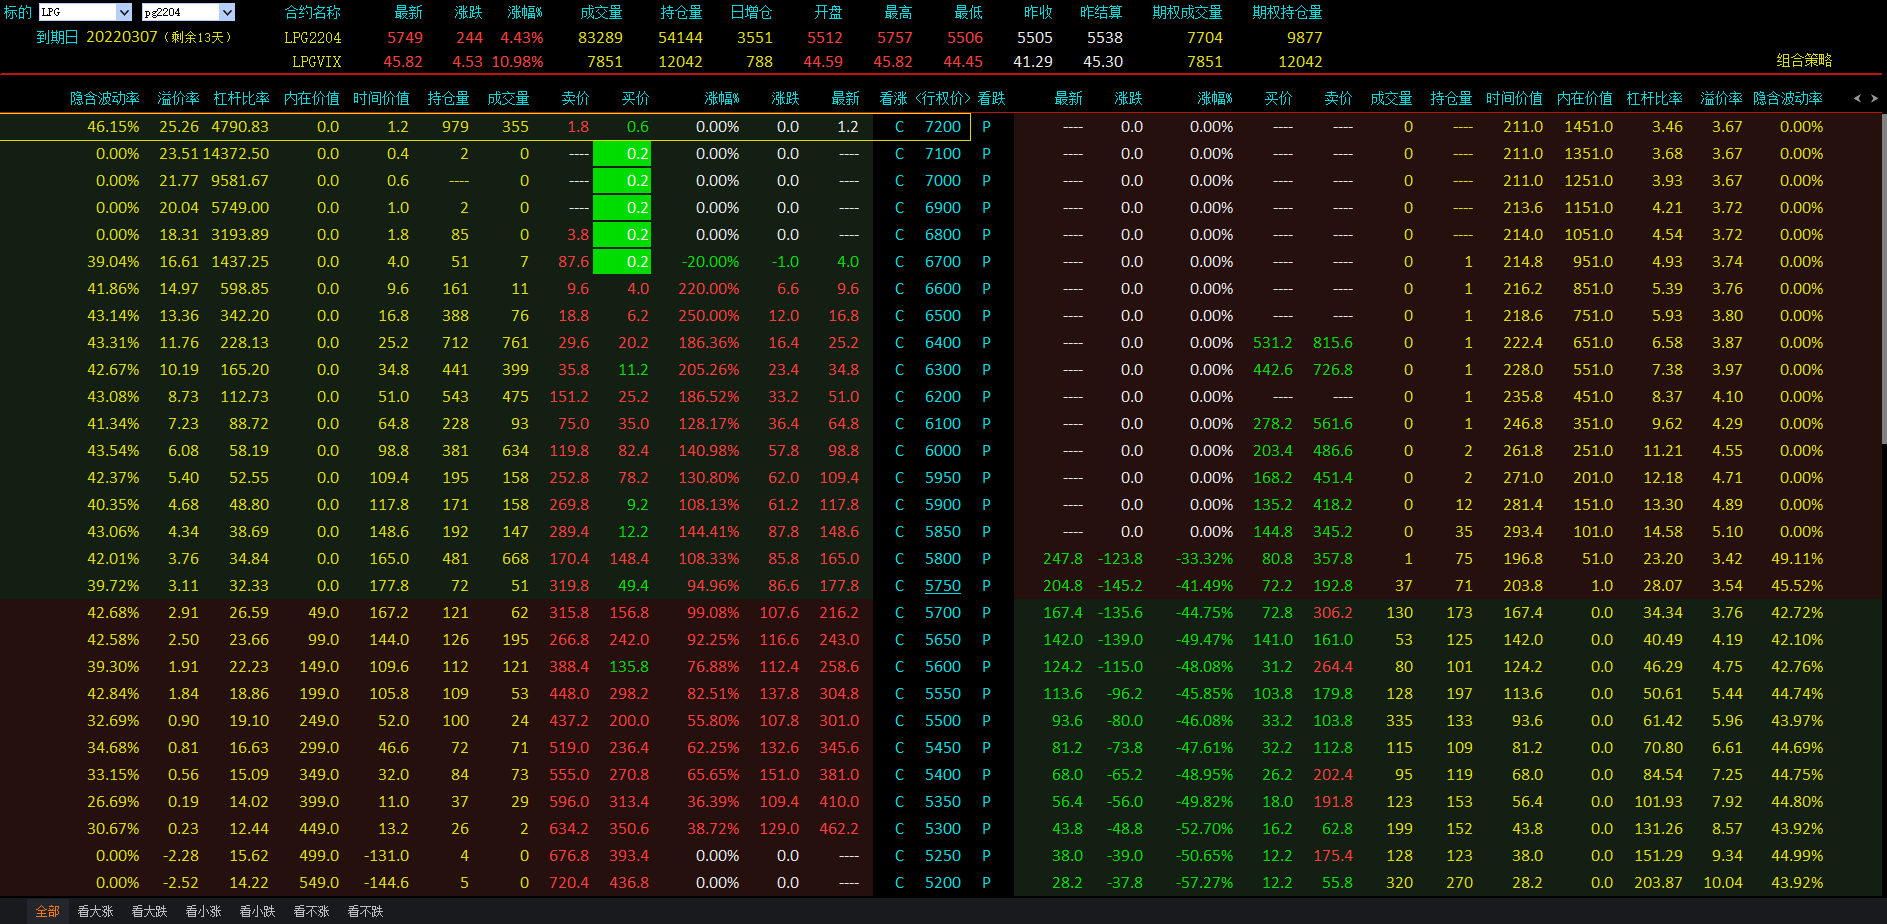Click the green 0.2 bid in the 6700 row
1887x924 pixels.
(x=622, y=262)
